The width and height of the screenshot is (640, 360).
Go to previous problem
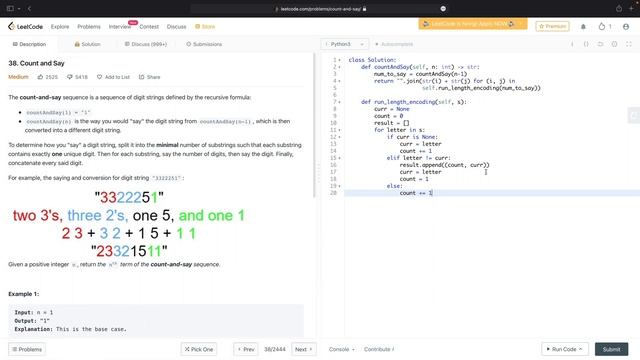(246, 349)
